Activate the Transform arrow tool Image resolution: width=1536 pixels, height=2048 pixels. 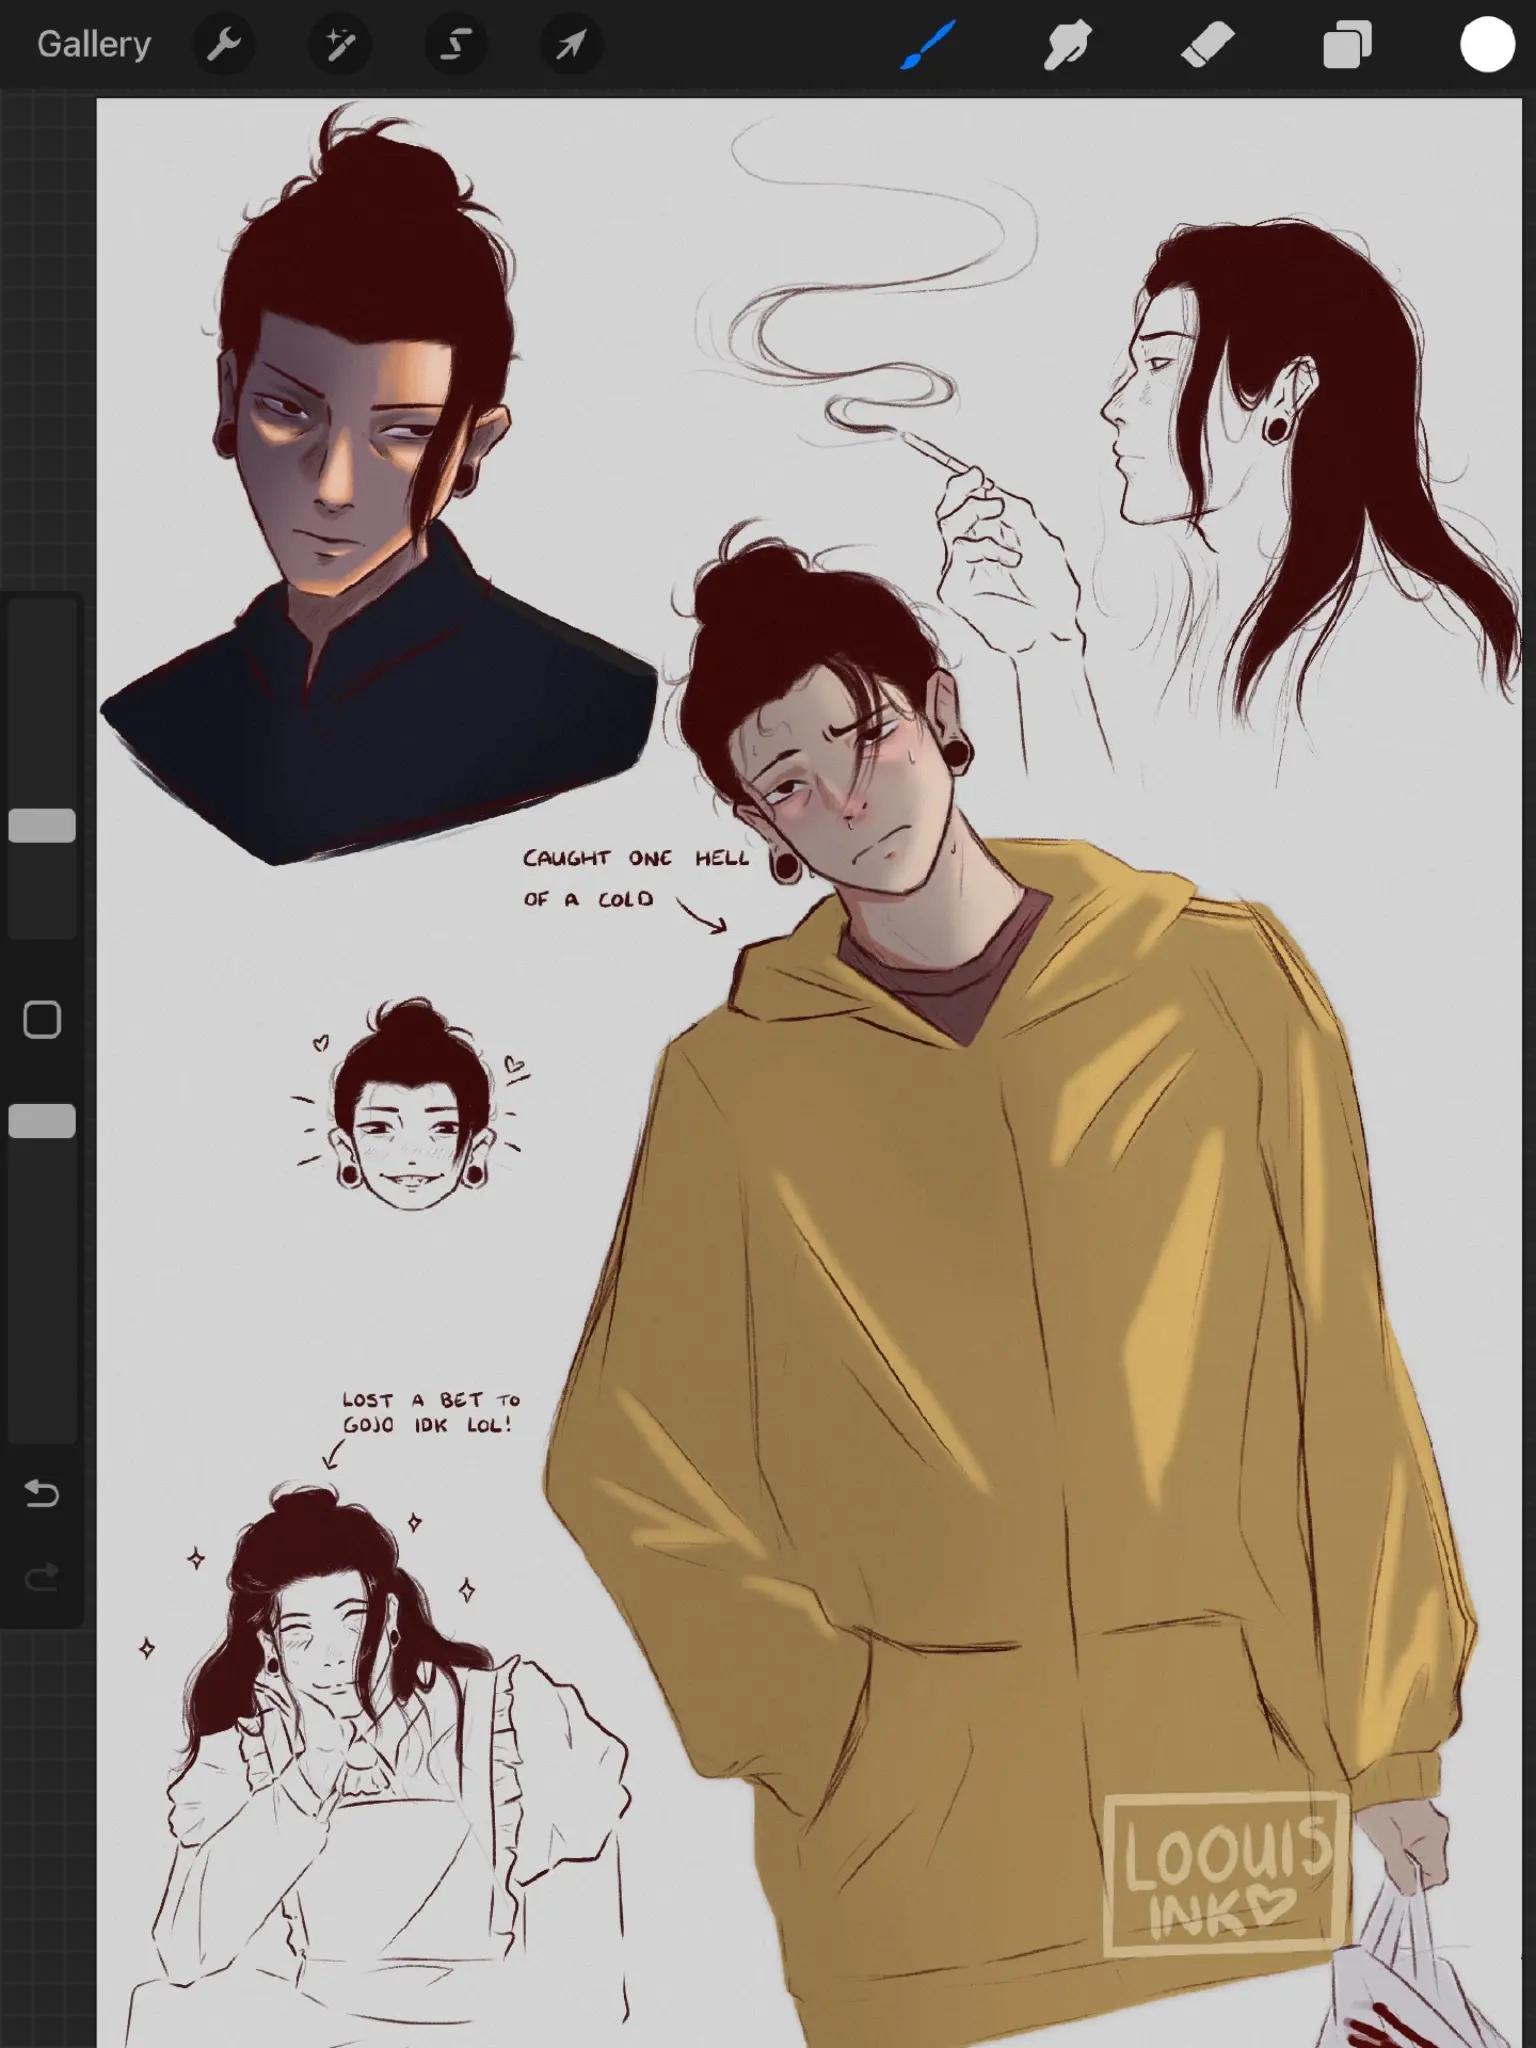pos(571,44)
